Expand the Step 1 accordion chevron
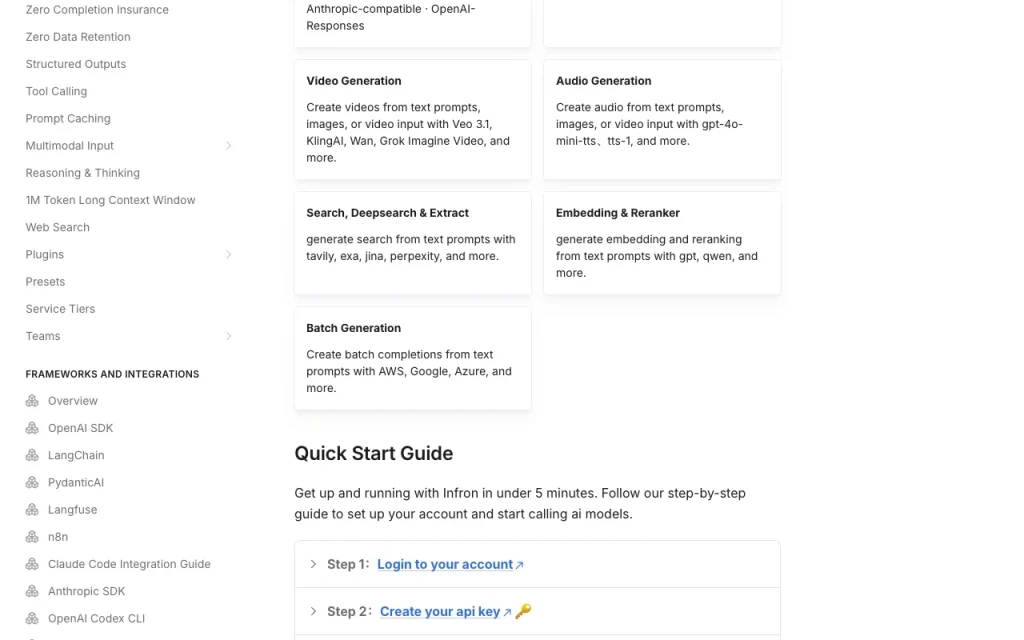1024x640 pixels. click(313, 564)
